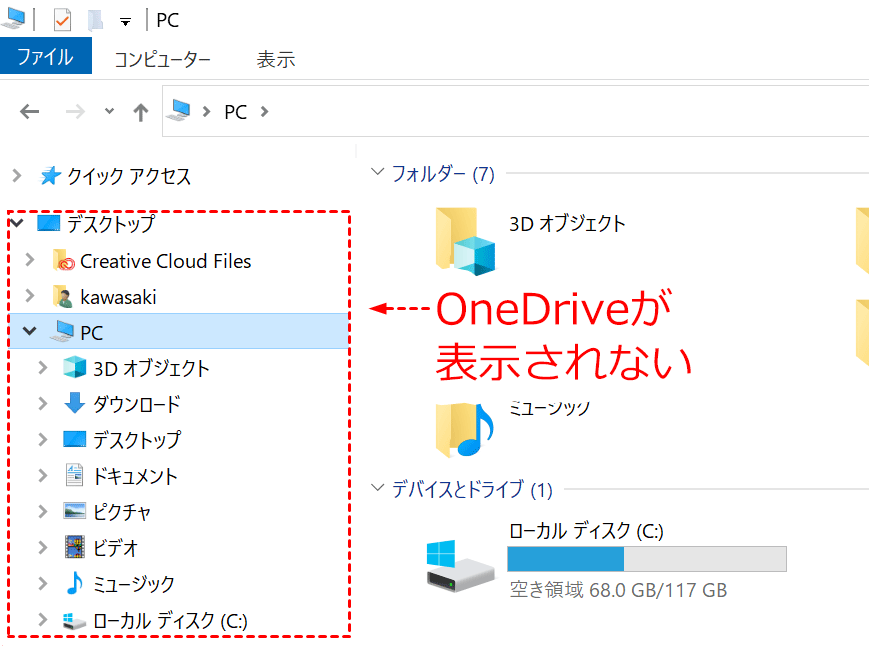Collapse the デバイスとドライブ (1) group
The image size is (869, 648).
(377, 488)
